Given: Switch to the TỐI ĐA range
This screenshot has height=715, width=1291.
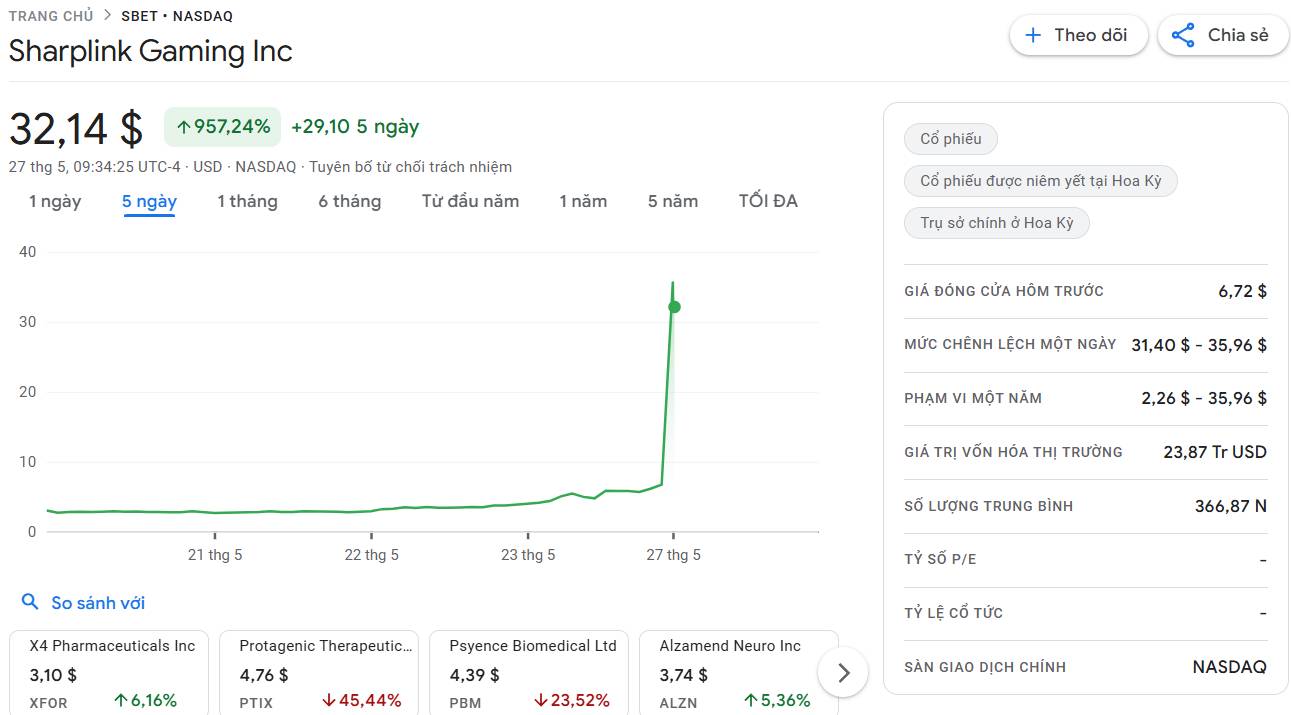Looking at the screenshot, I should click(768, 201).
